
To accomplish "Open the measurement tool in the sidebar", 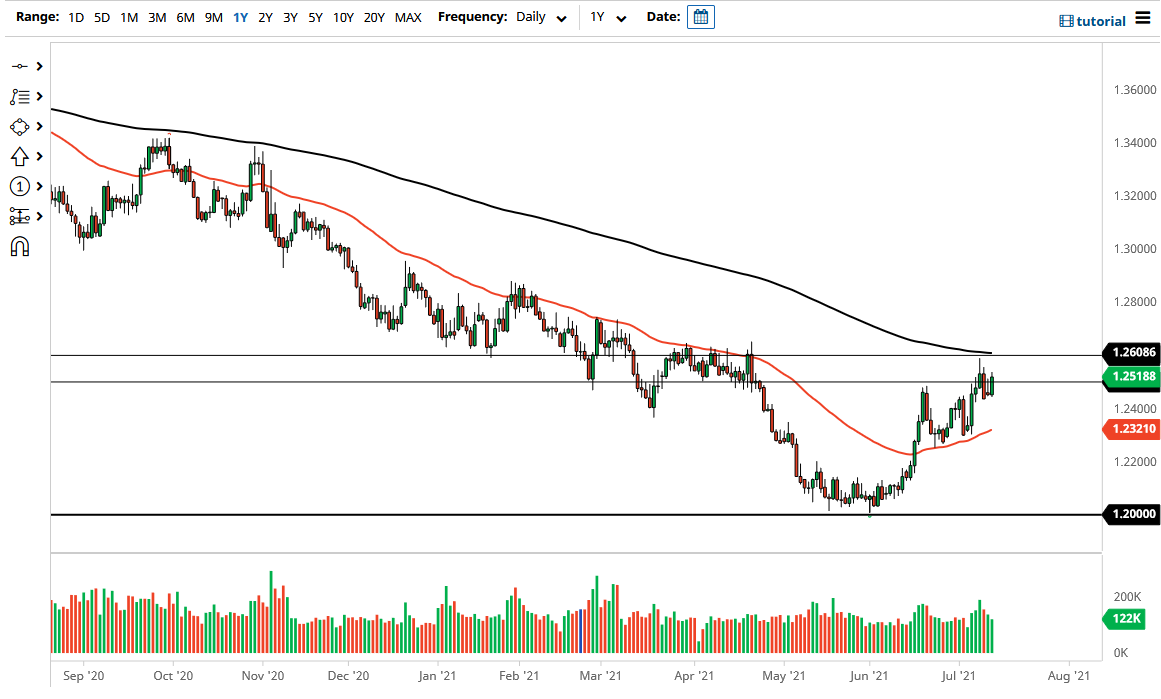I will (22, 216).
